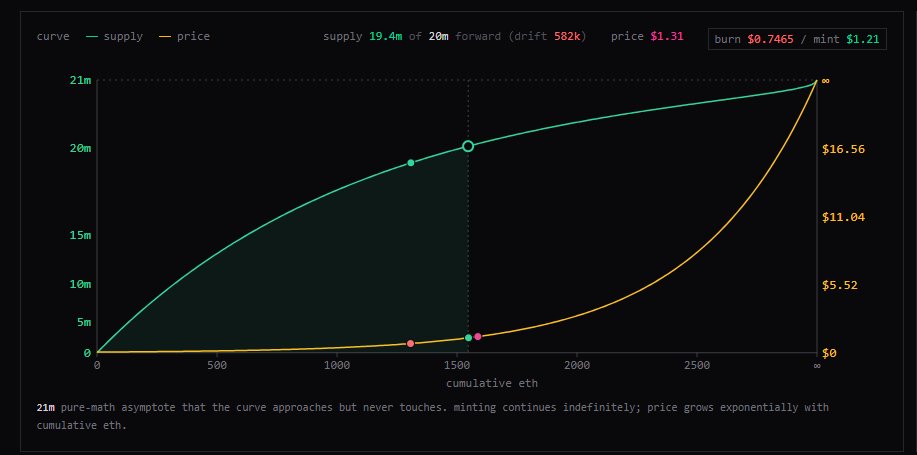Click the $11.04 right axis label
Screen dimensions: 917x455
tap(843, 217)
